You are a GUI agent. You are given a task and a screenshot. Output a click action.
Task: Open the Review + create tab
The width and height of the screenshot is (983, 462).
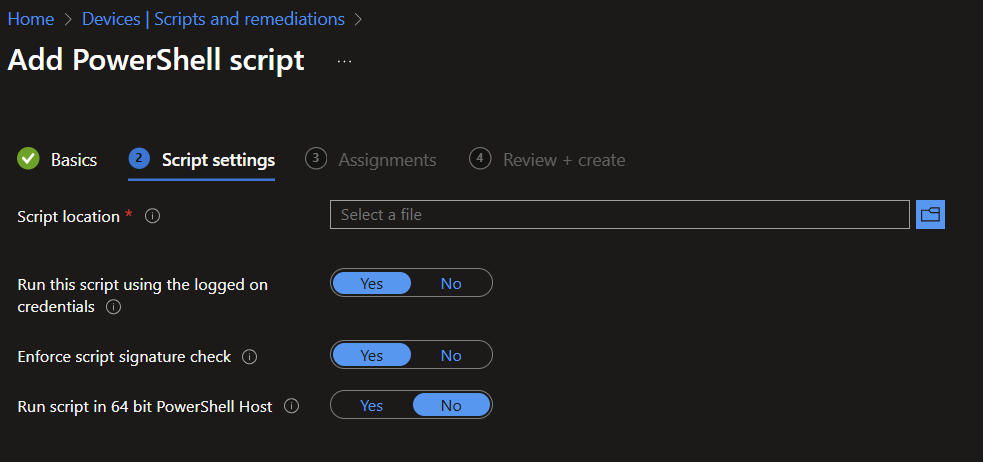(564, 160)
